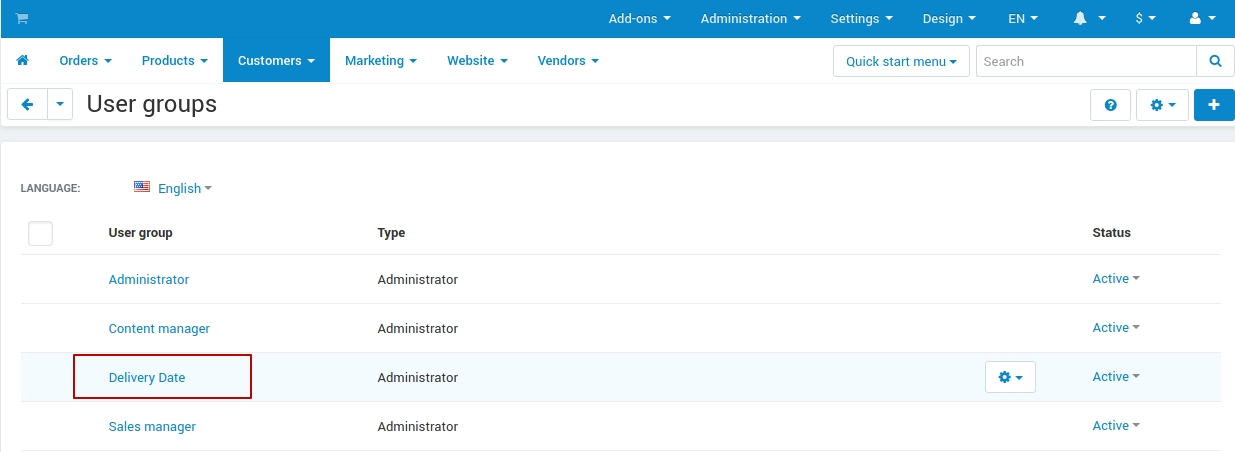Change Active status of Sales manager group
The image size is (1235, 452).
click(1116, 426)
